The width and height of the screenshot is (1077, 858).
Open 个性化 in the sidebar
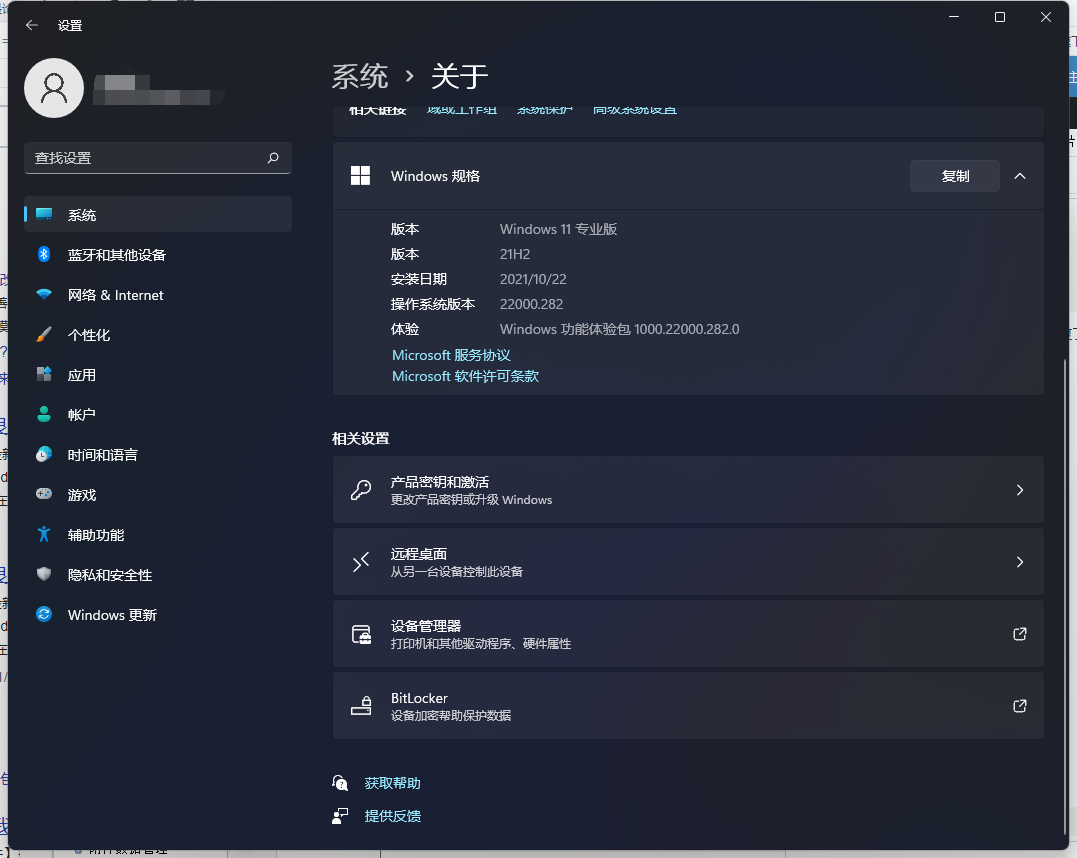157,335
